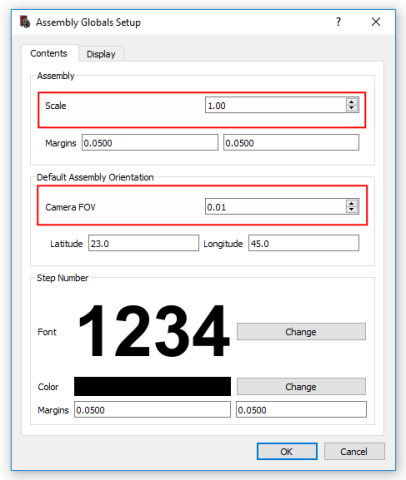Increase Scale with the up arrow
Screen dimensions: 406x480
point(351,102)
